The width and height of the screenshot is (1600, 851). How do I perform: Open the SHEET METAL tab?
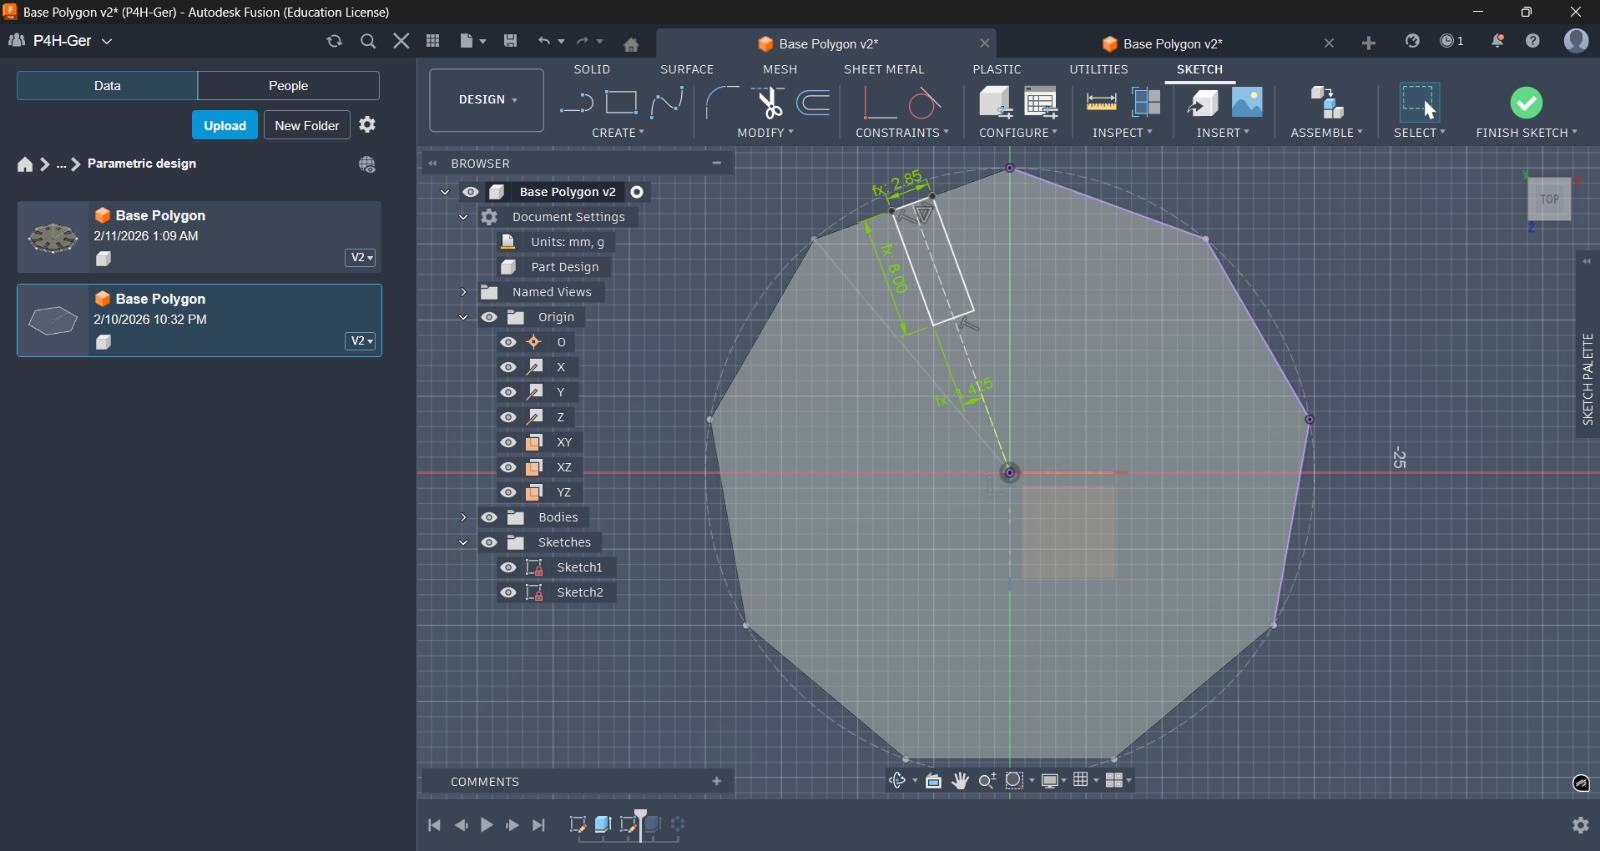click(x=883, y=69)
